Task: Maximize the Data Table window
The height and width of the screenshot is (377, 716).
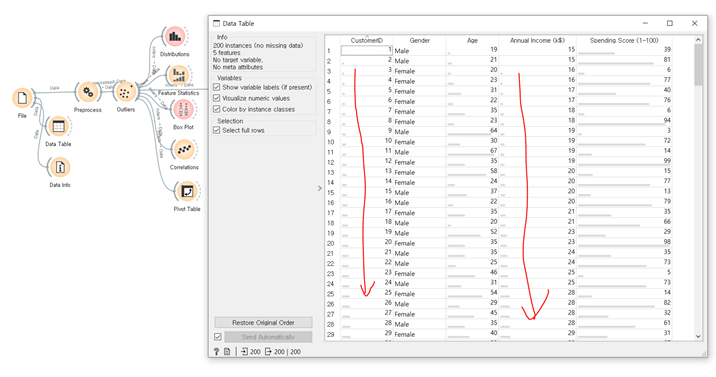Action: [669, 23]
